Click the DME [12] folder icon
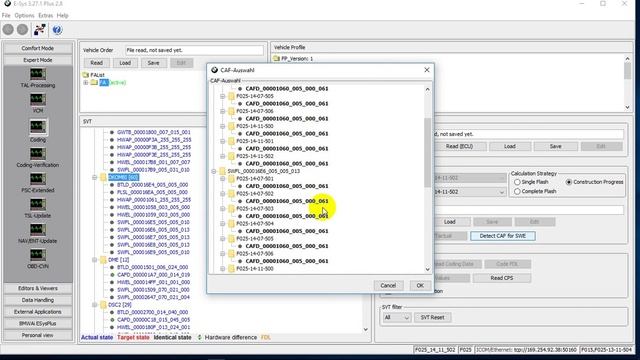 tap(103, 260)
